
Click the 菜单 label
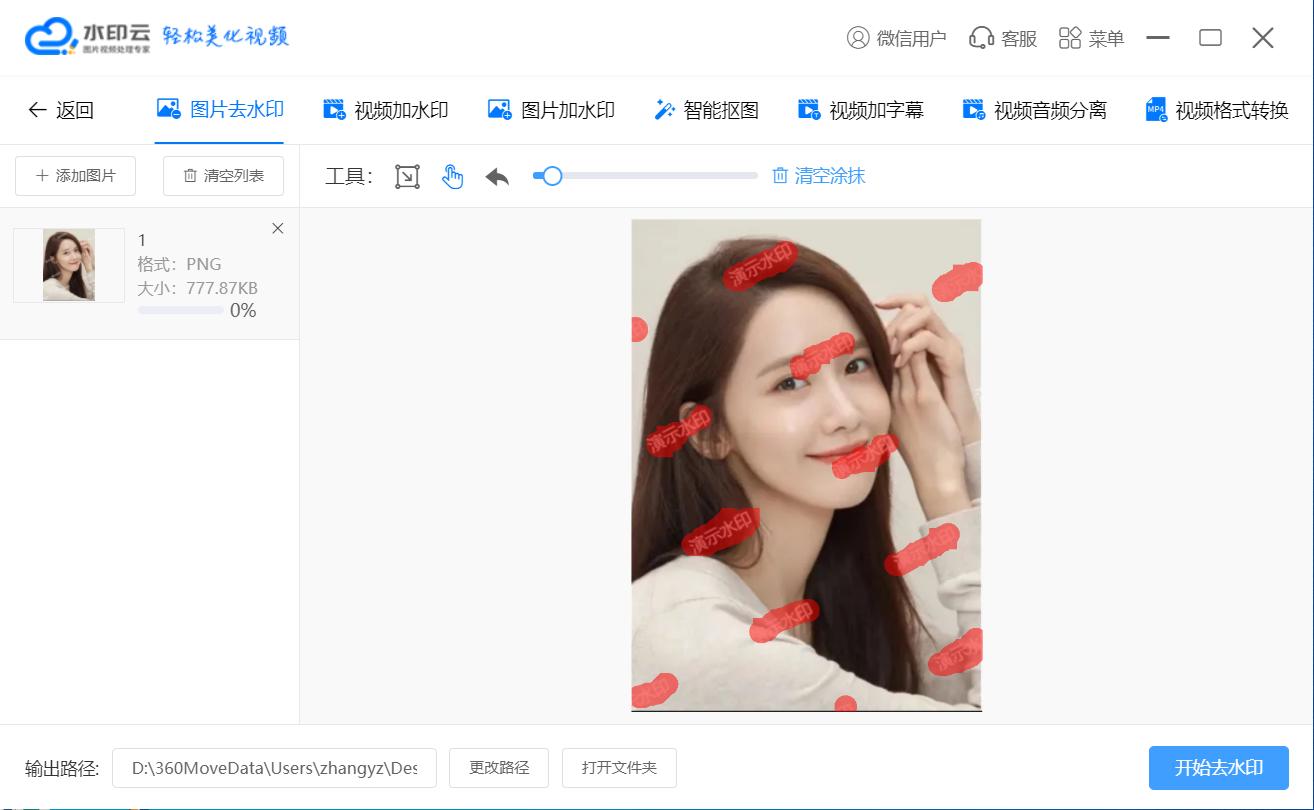1107,39
